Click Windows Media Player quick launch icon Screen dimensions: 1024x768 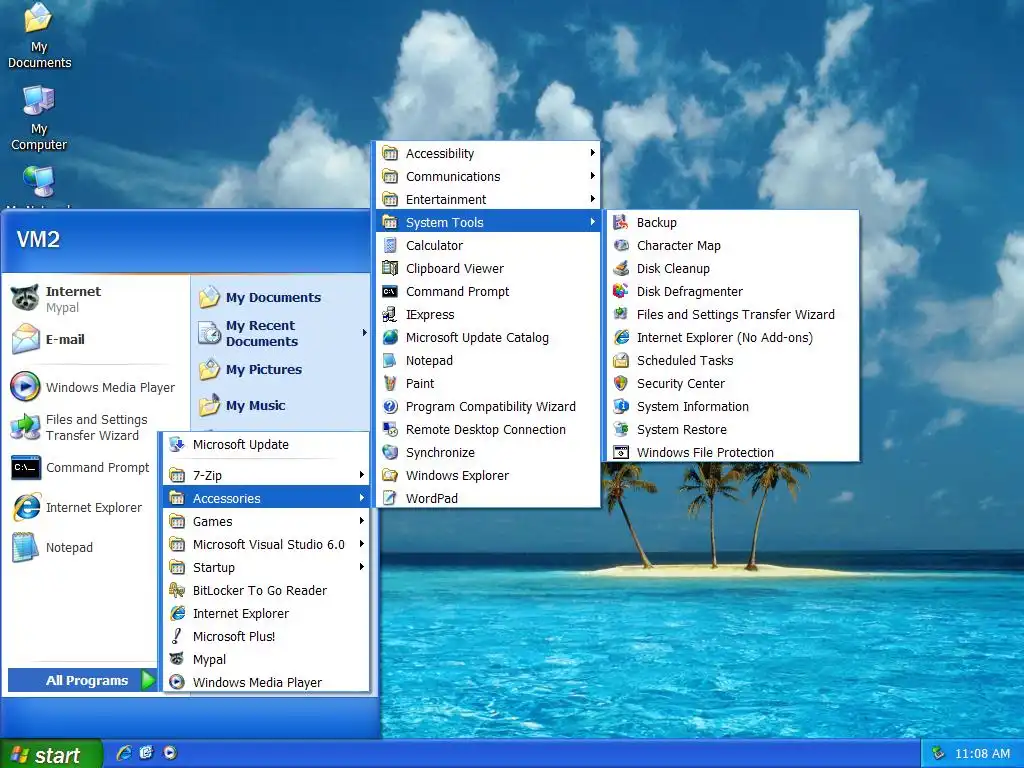(170, 753)
